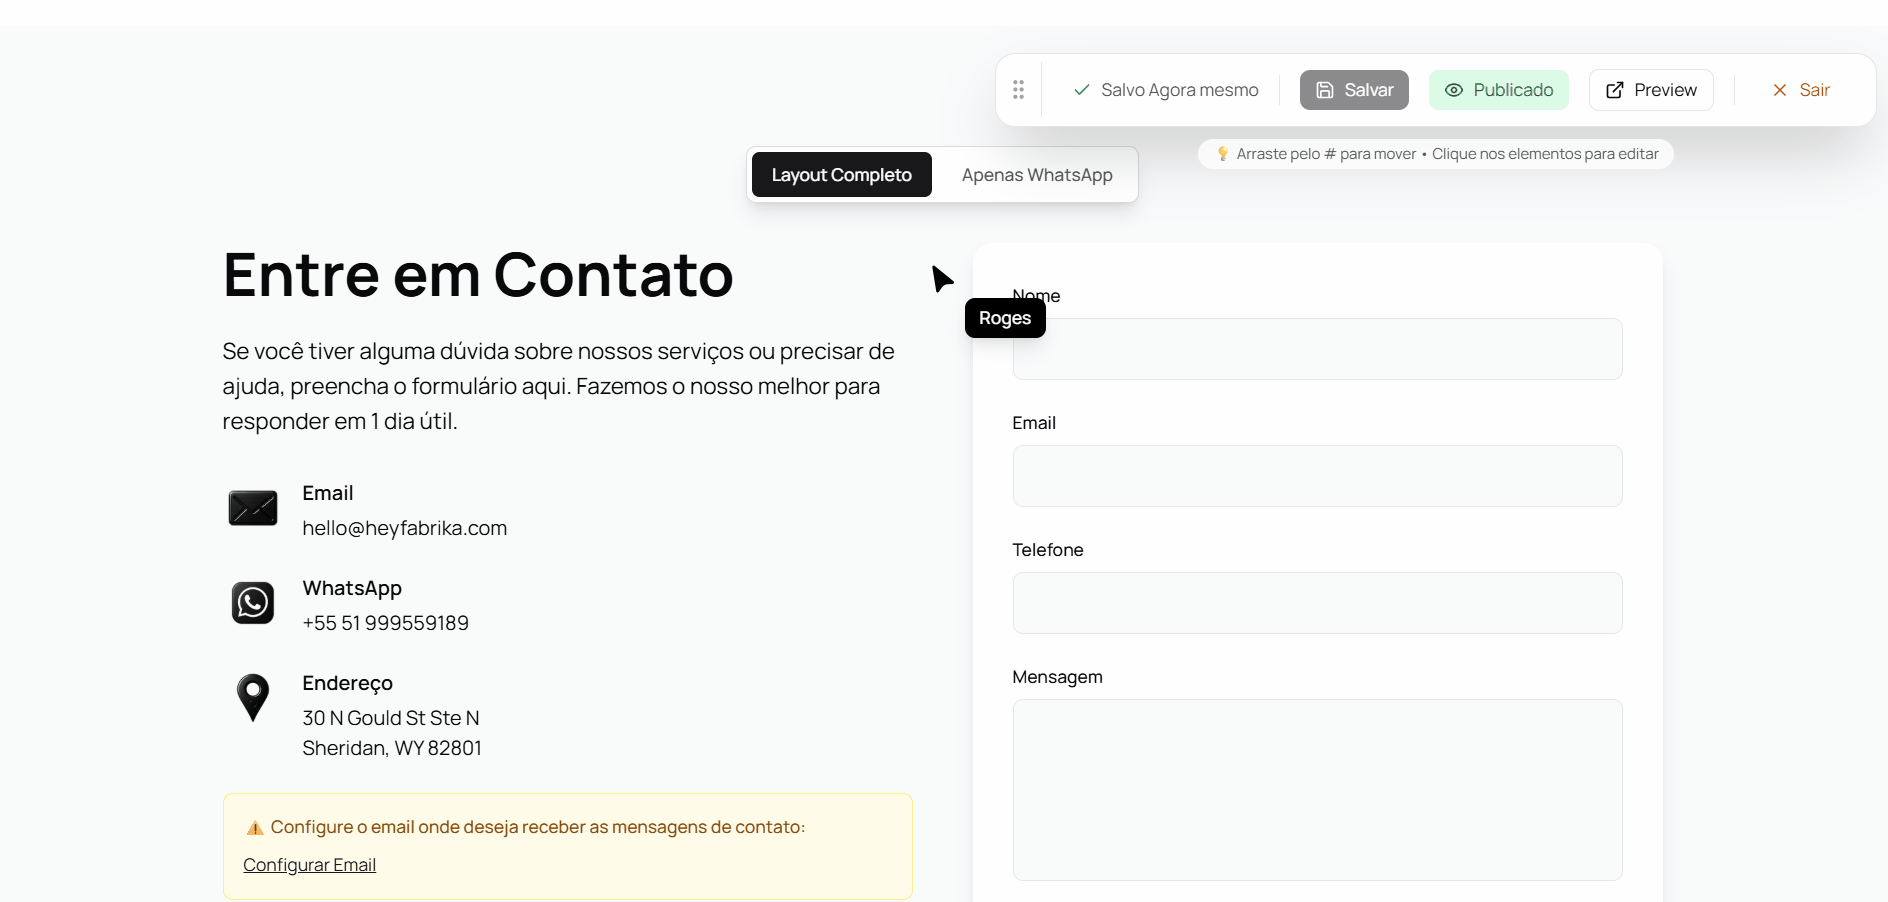Image resolution: width=1888 pixels, height=902 pixels.
Task: Click the warning triangle in the yellow banner
Action: pos(254,827)
